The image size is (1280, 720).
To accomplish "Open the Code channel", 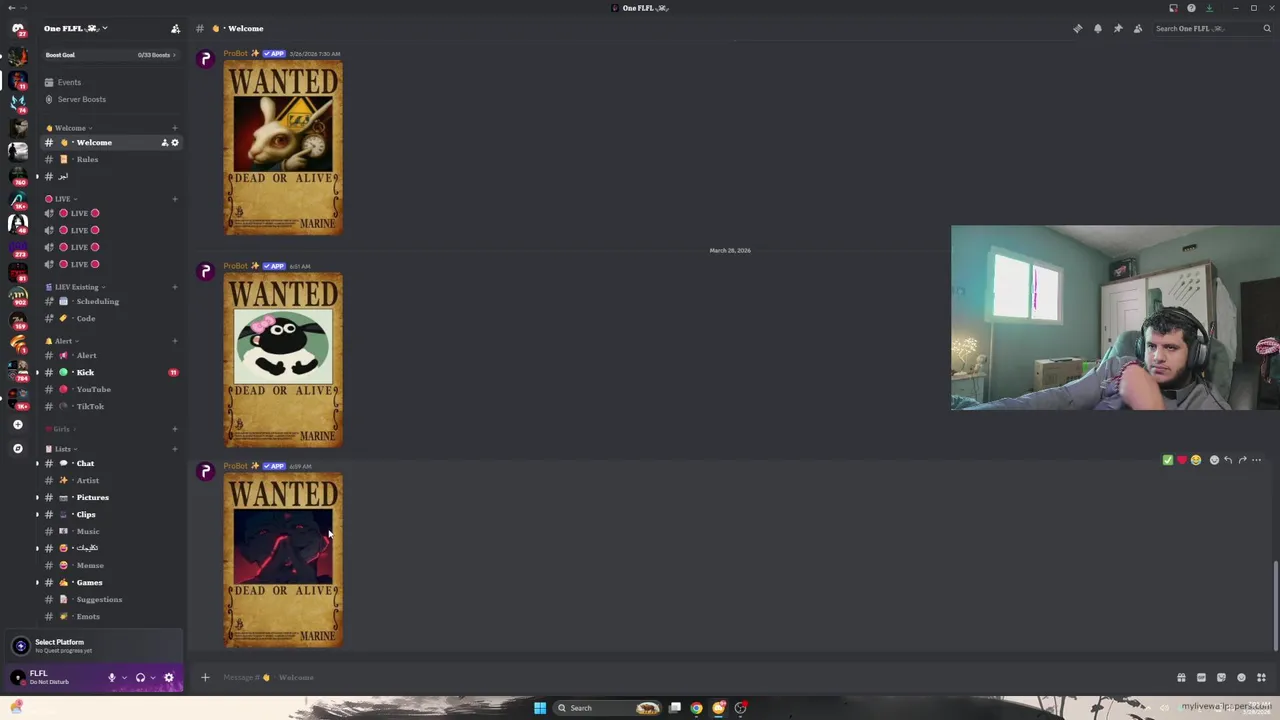I will (x=110, y=318).
